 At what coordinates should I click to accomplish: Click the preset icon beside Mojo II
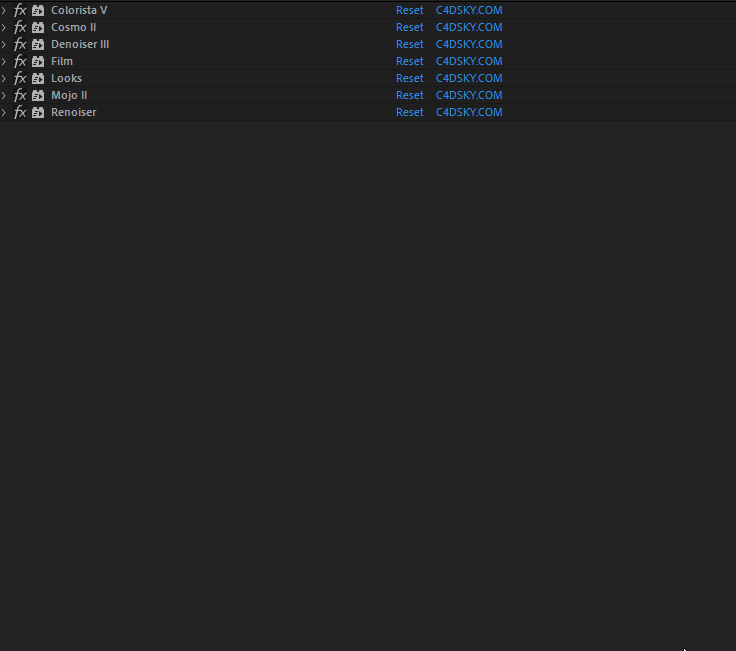click(x=38, y=95)
